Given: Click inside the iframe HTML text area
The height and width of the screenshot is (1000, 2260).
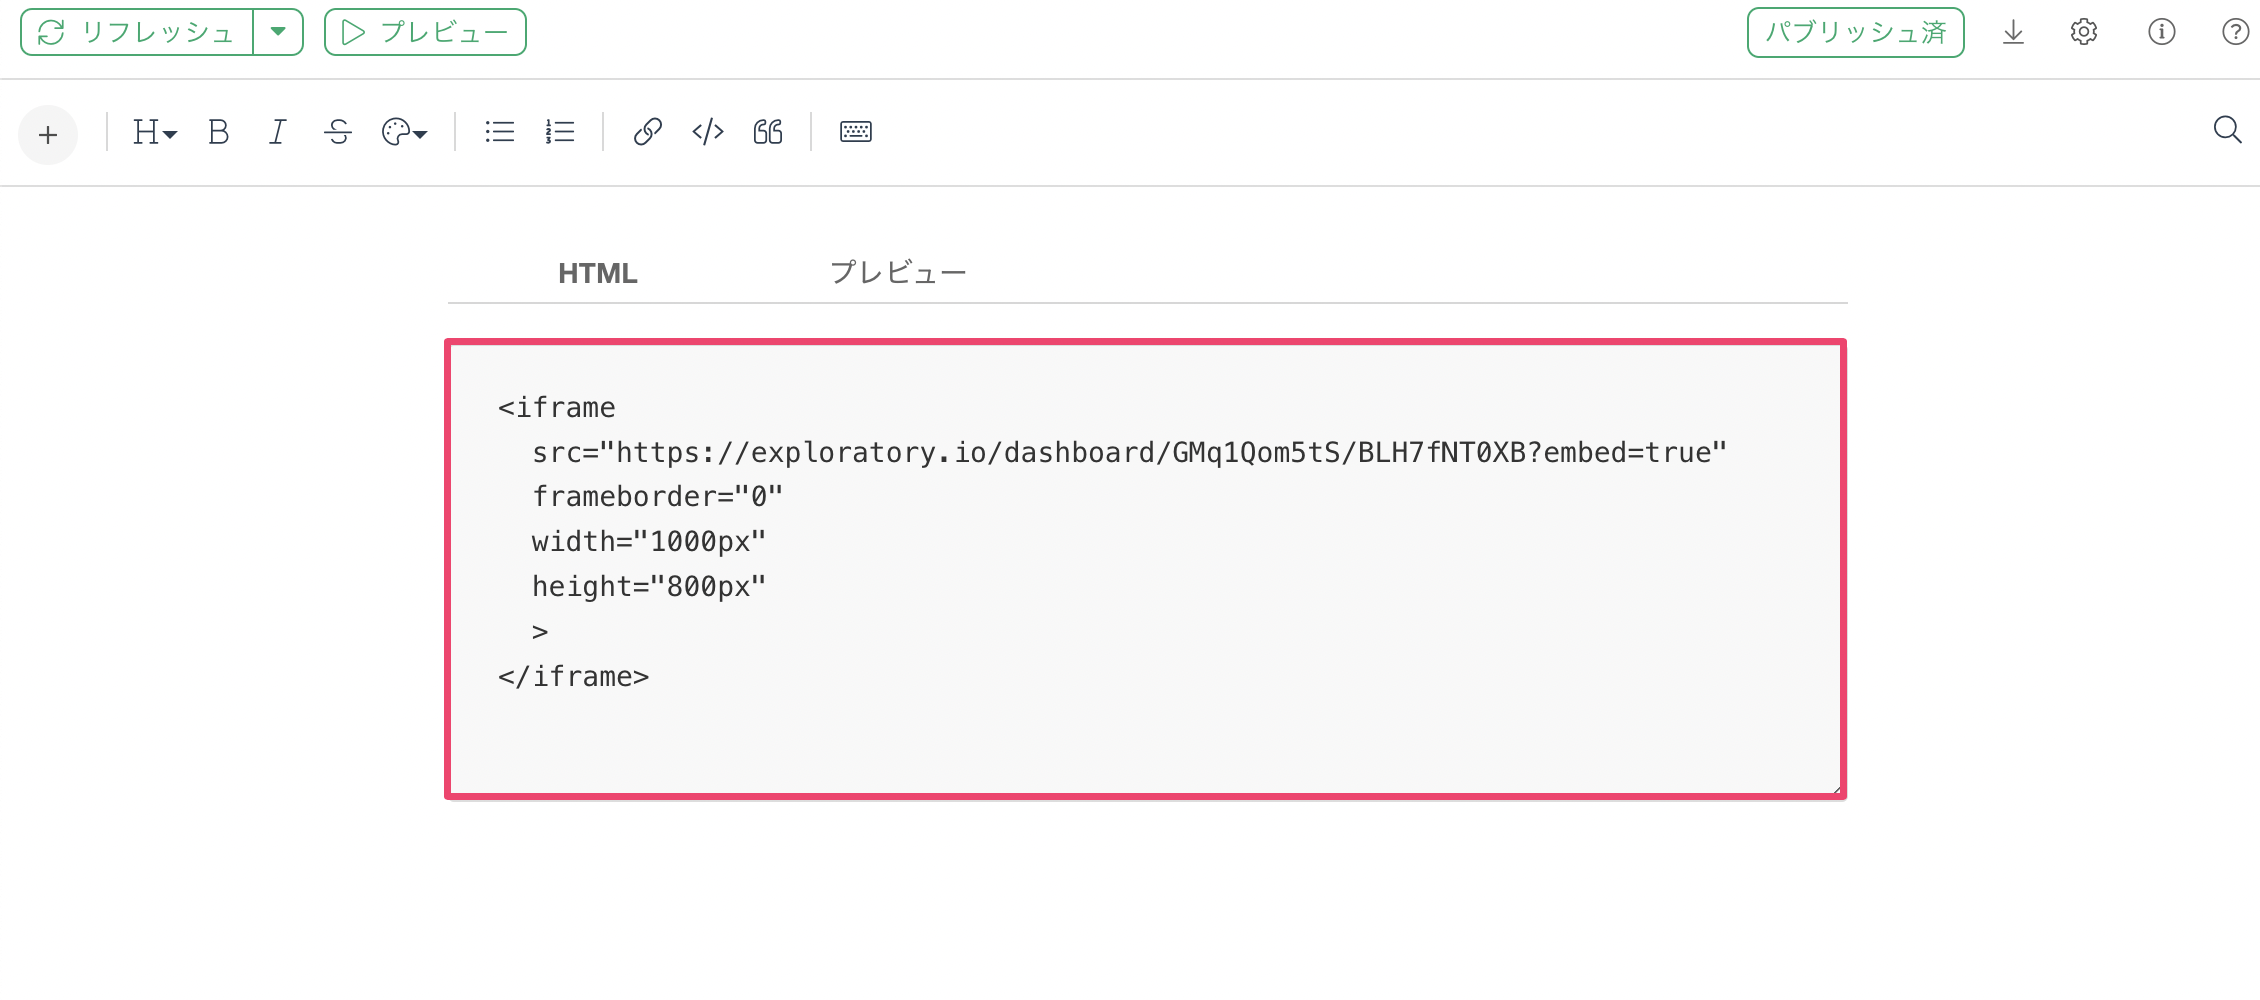Looking at the screenshot, I should click(1146, 569).
